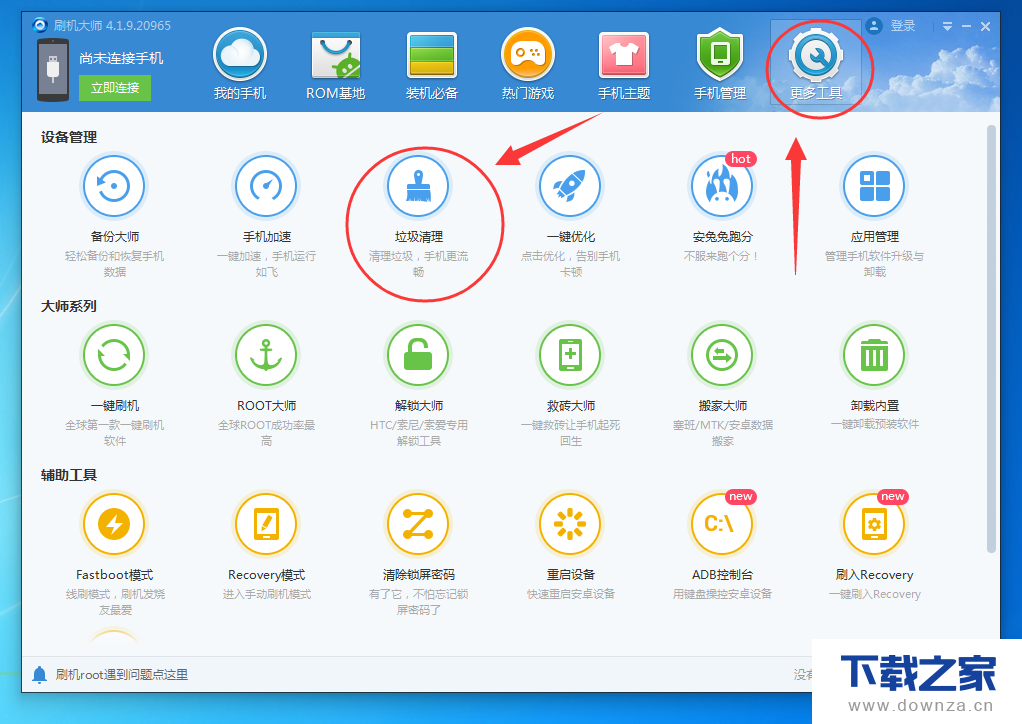
Task: Open ROOT大师 anchor icon
Action: point(266,355)
